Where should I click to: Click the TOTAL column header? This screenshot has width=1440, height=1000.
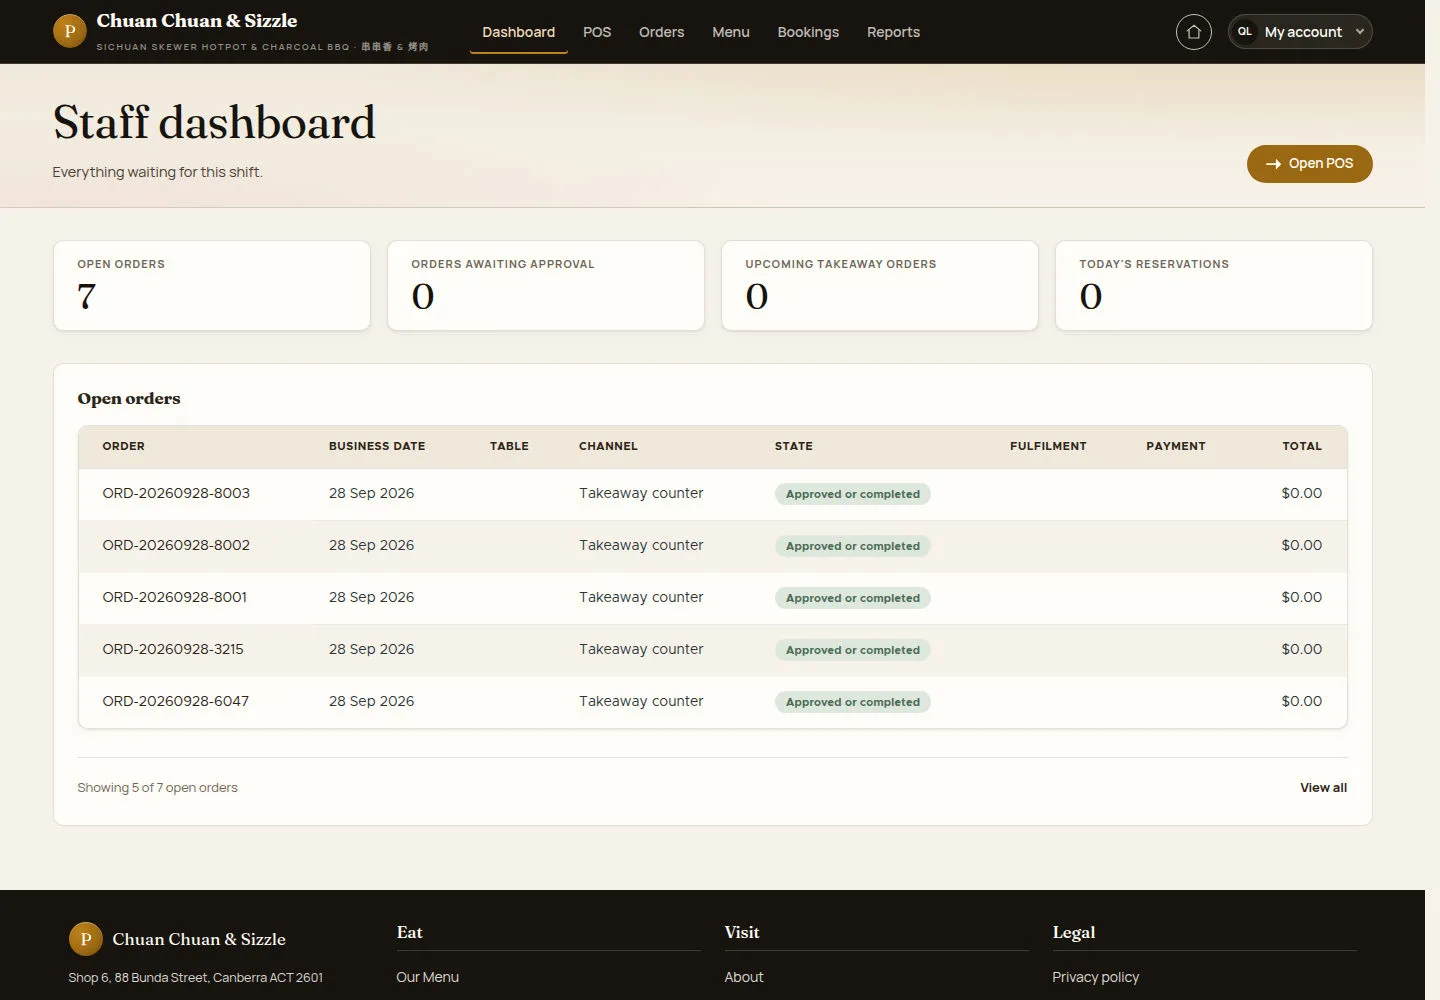1302,446
